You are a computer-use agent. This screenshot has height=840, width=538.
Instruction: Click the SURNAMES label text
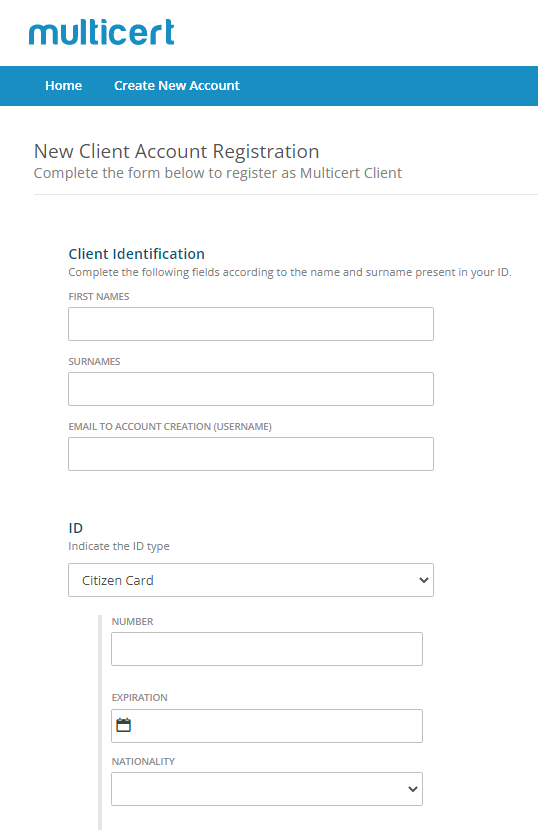pos(94,362)
